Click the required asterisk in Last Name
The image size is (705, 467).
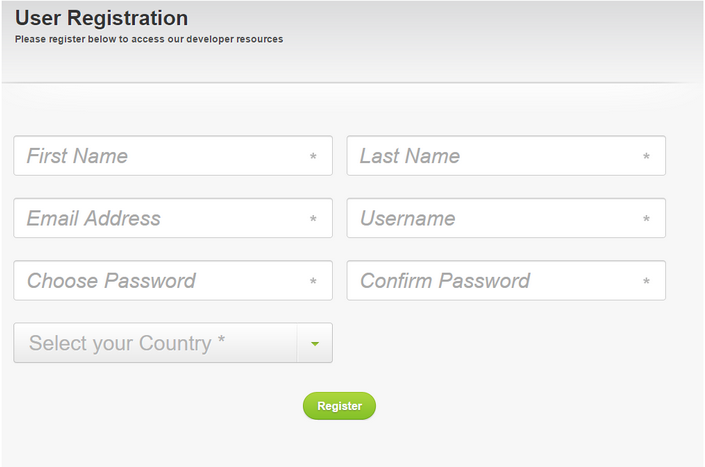point(646,156)
